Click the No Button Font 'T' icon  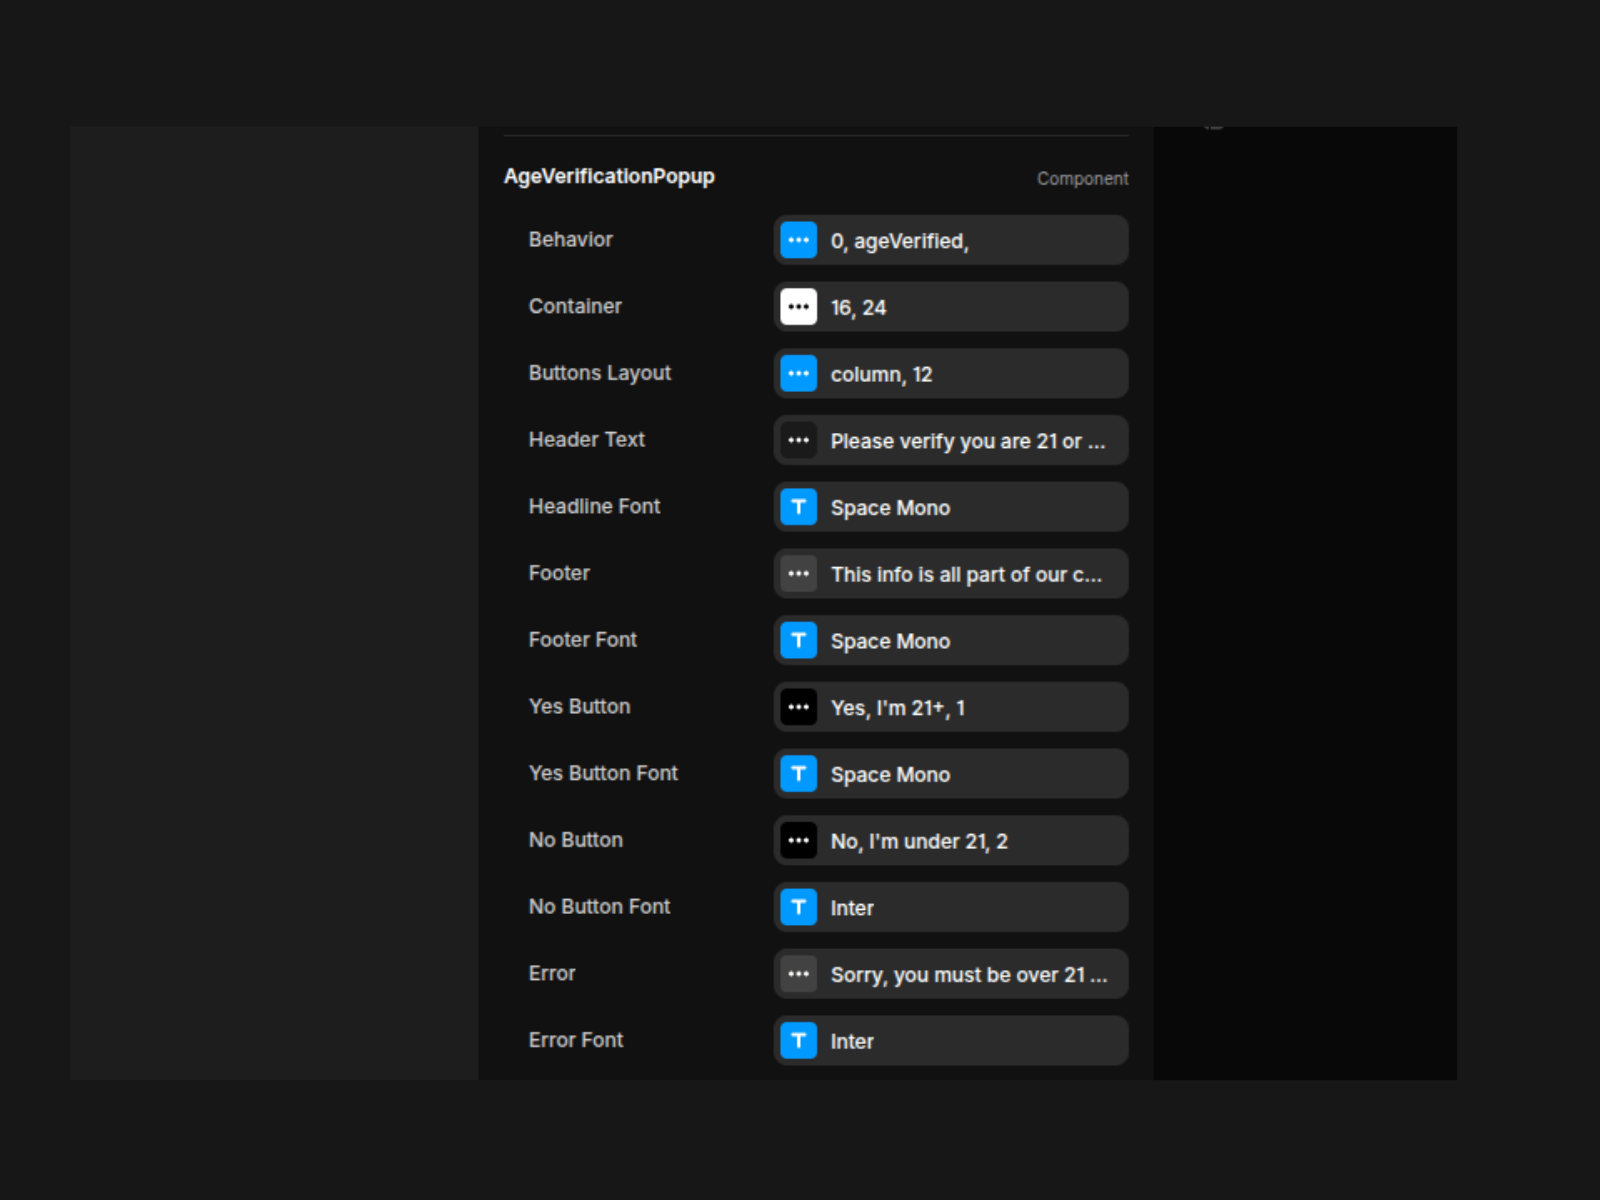[798, 907]
